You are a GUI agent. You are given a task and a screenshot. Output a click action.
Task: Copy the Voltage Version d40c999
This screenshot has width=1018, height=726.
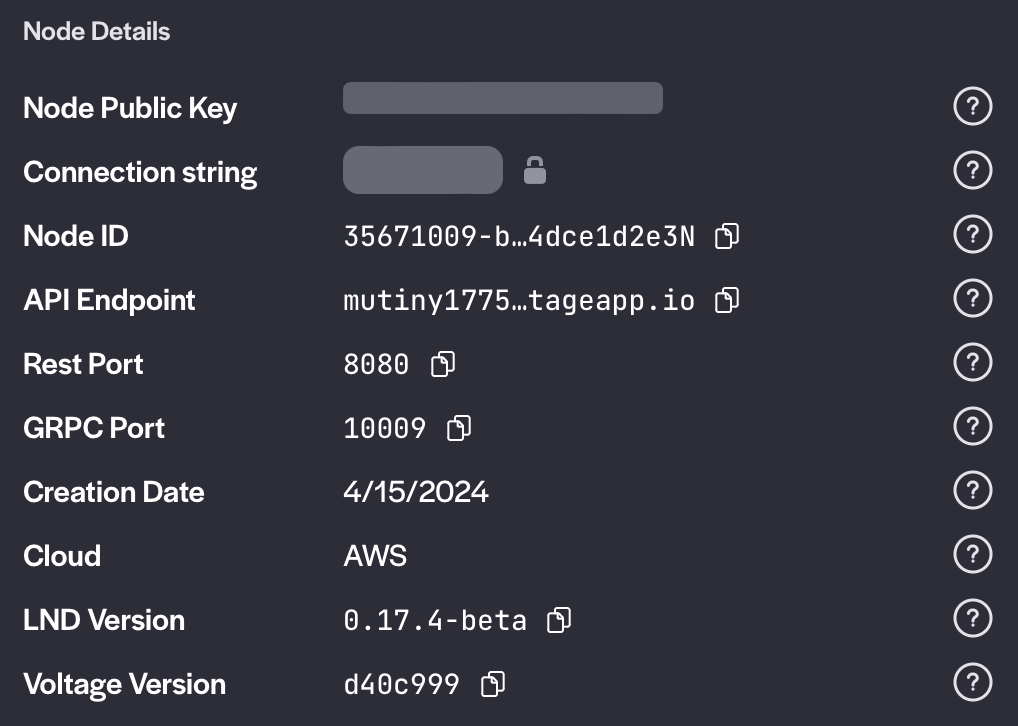click(x=491, y=683)
